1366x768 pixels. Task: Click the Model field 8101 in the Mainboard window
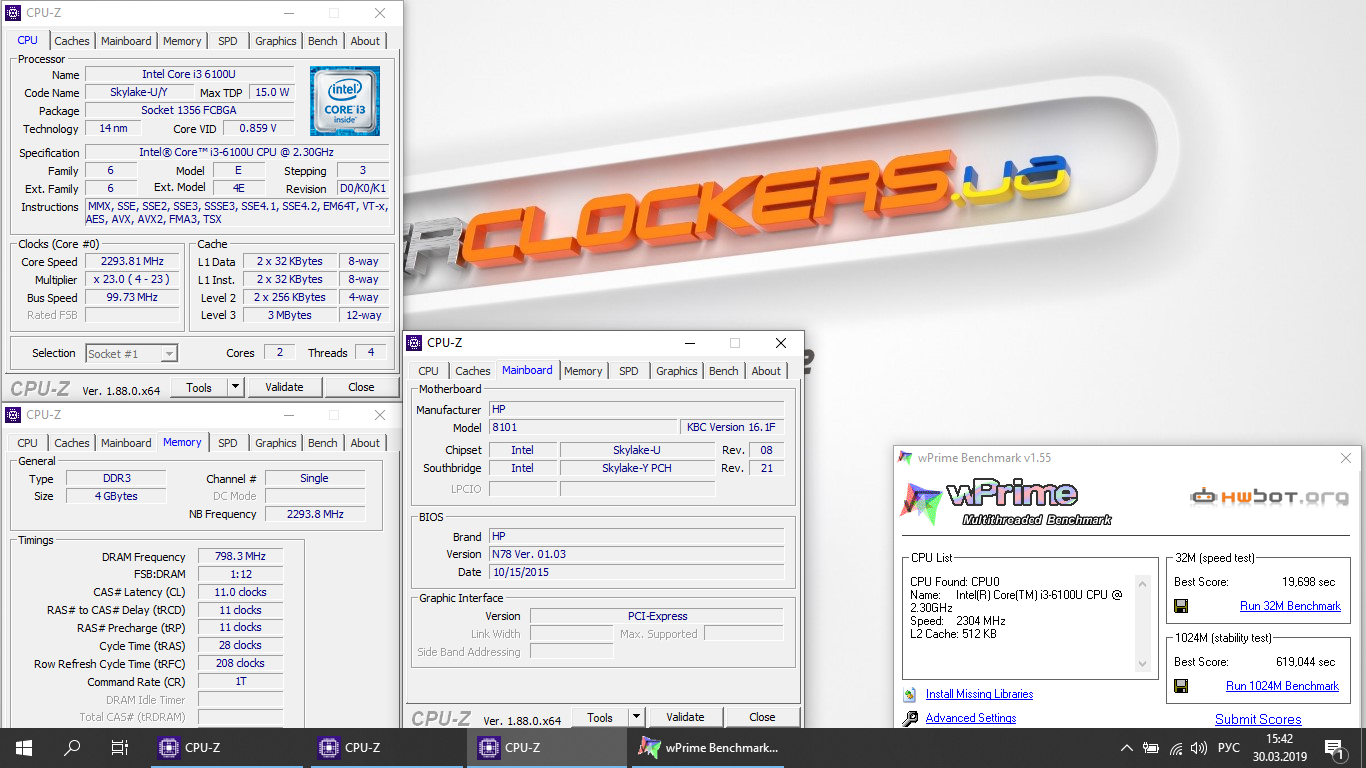[583, 428]
